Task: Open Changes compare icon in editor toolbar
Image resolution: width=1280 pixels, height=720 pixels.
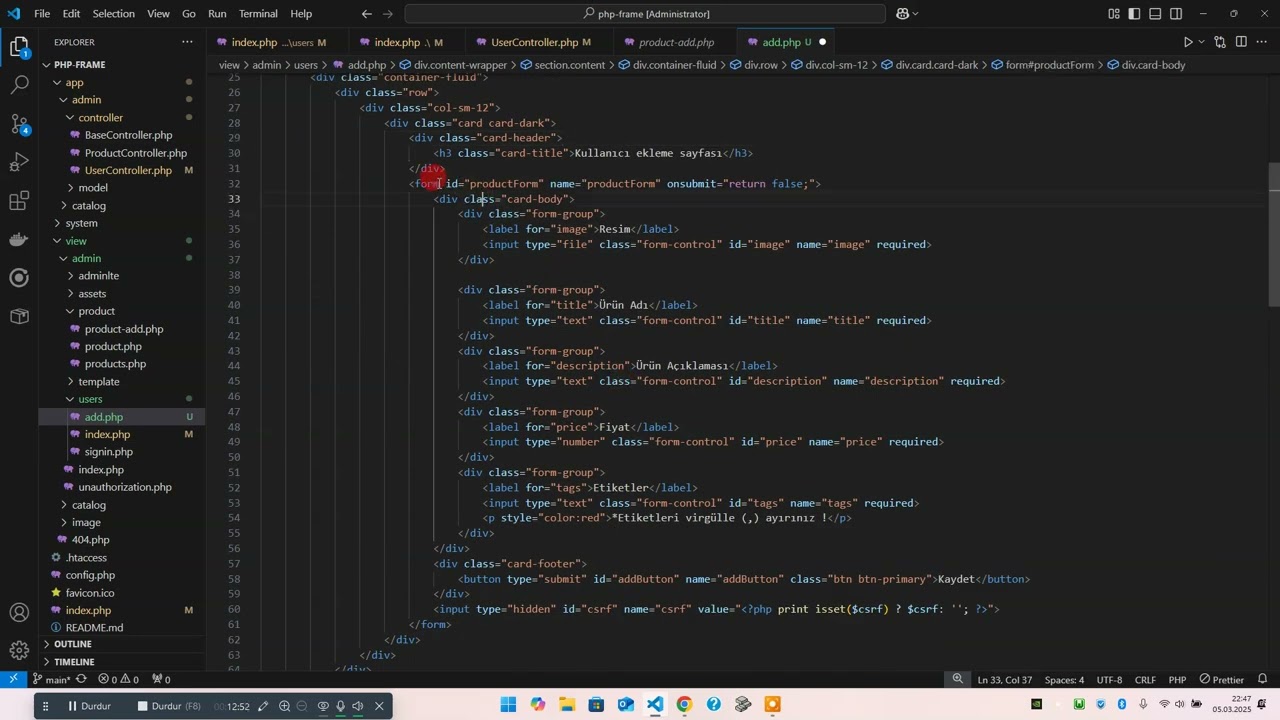Action: tap(1220, 42)
